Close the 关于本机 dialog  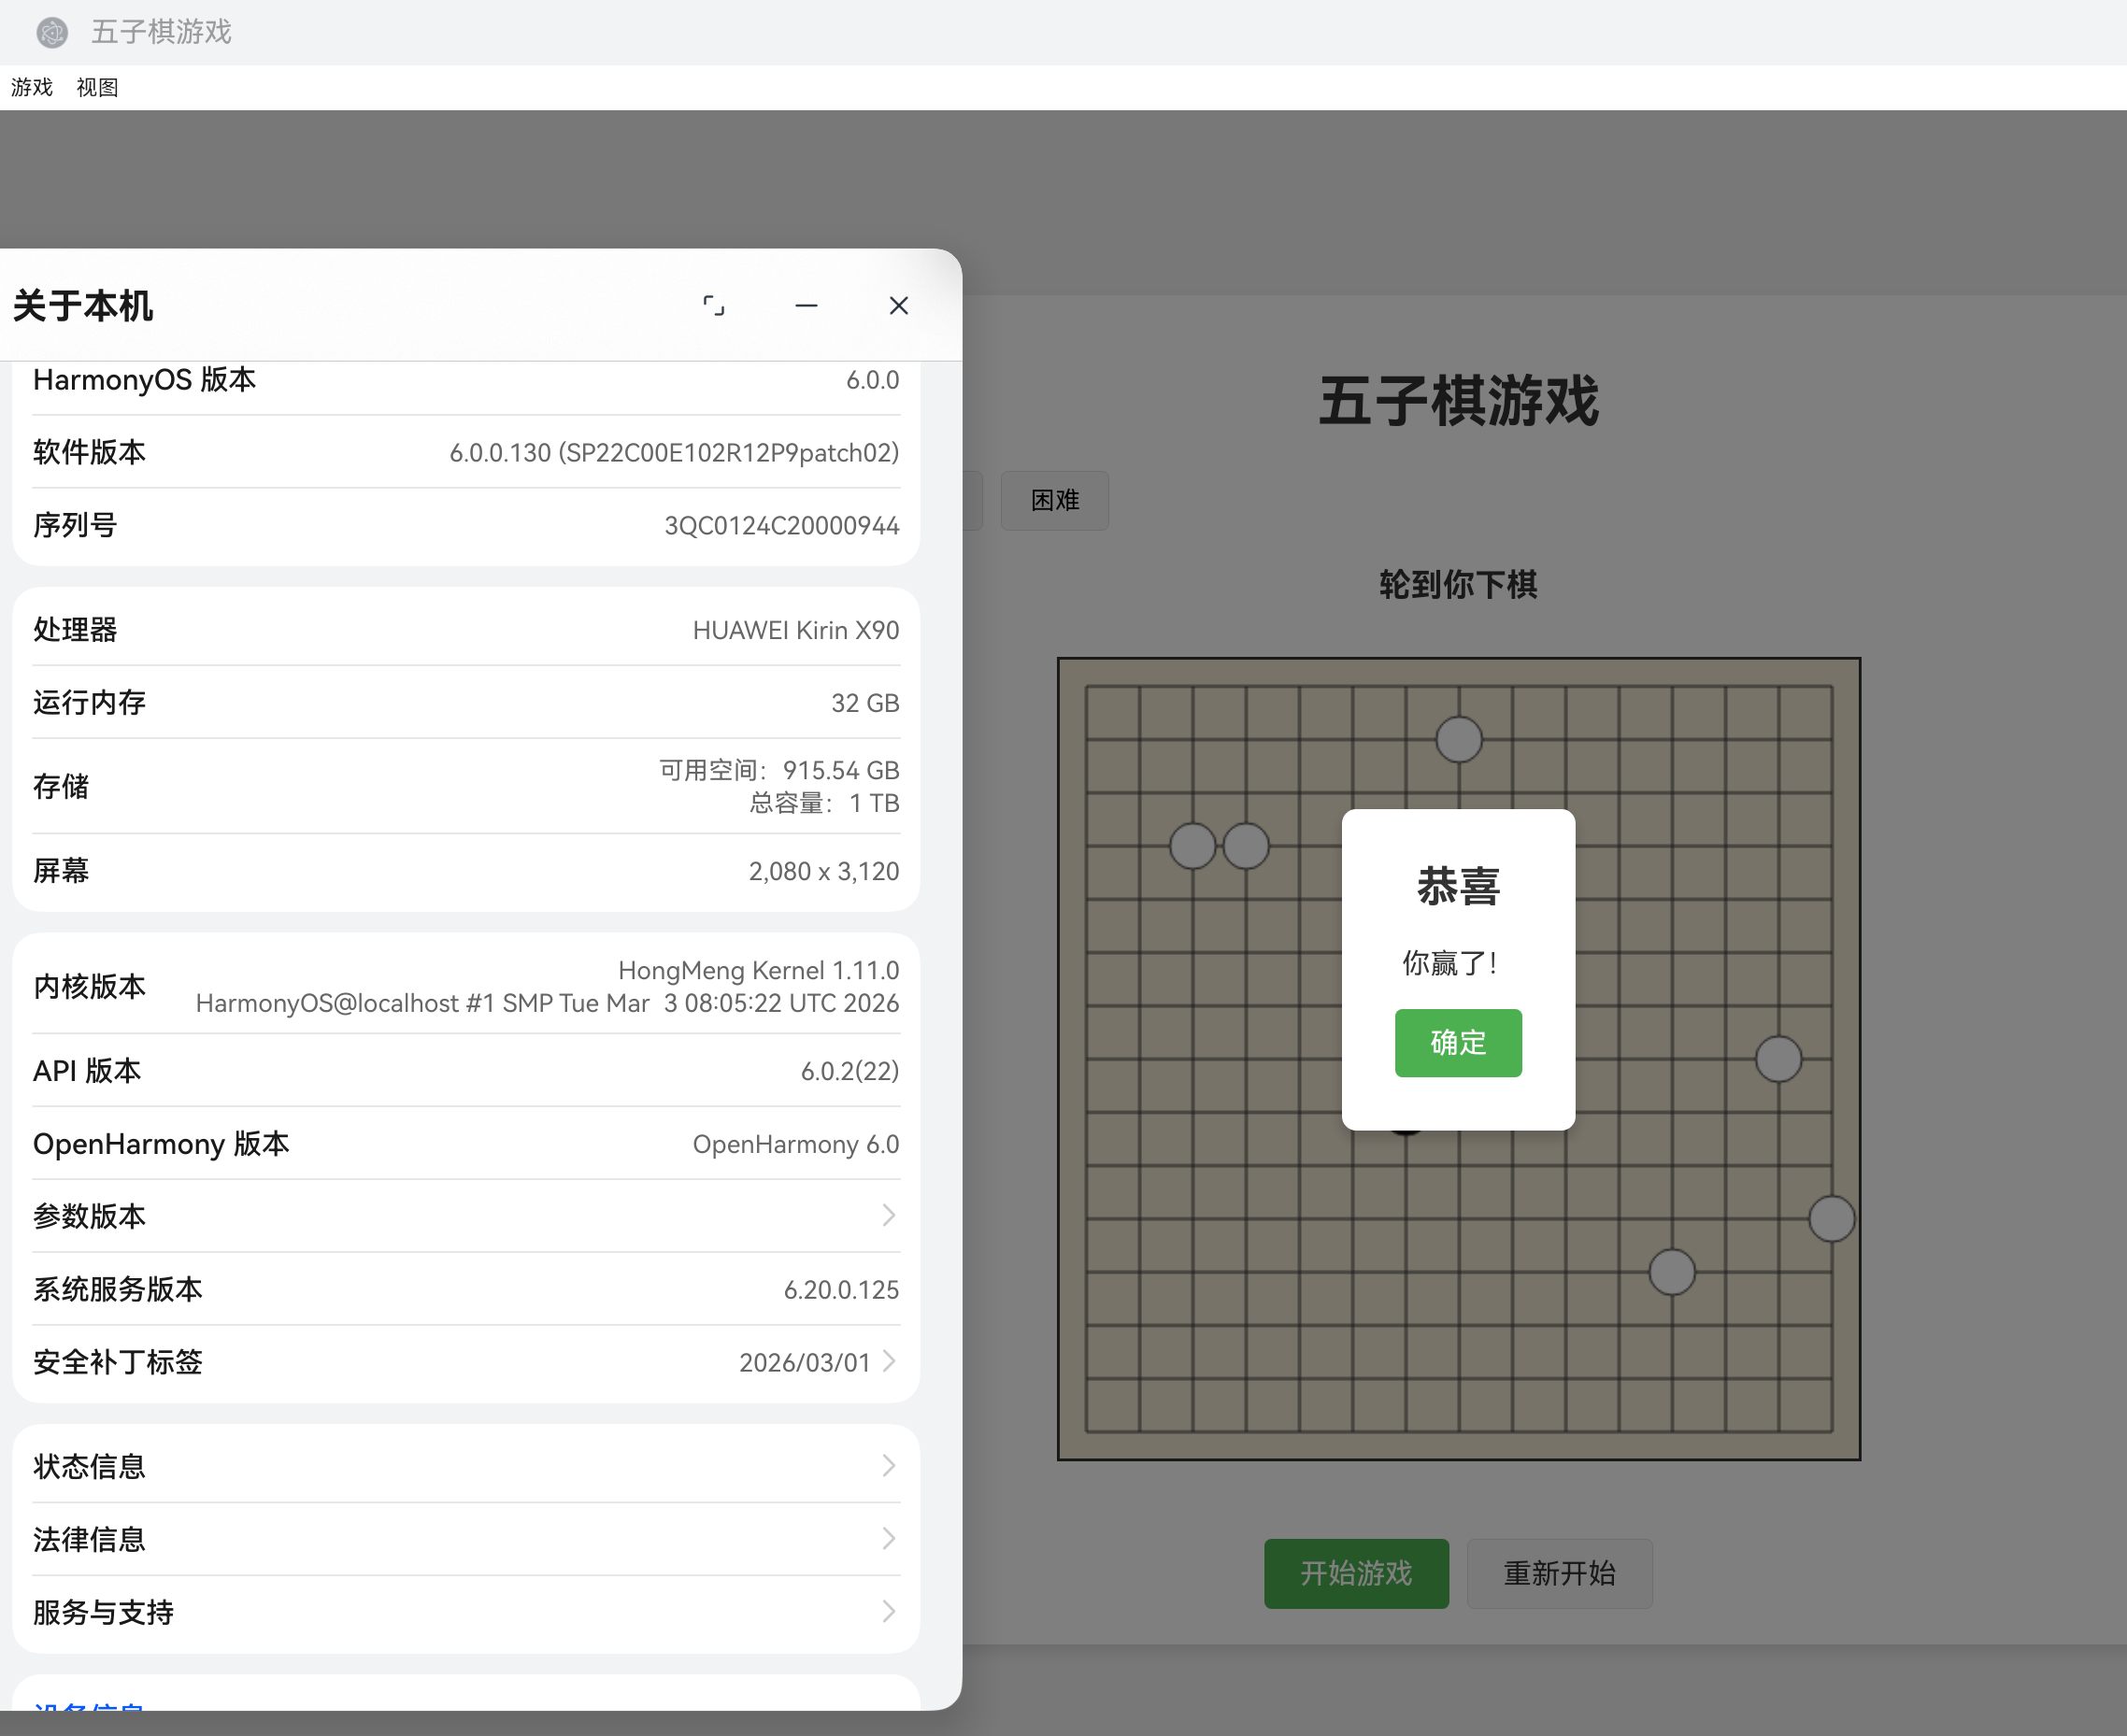coord(898,306)
